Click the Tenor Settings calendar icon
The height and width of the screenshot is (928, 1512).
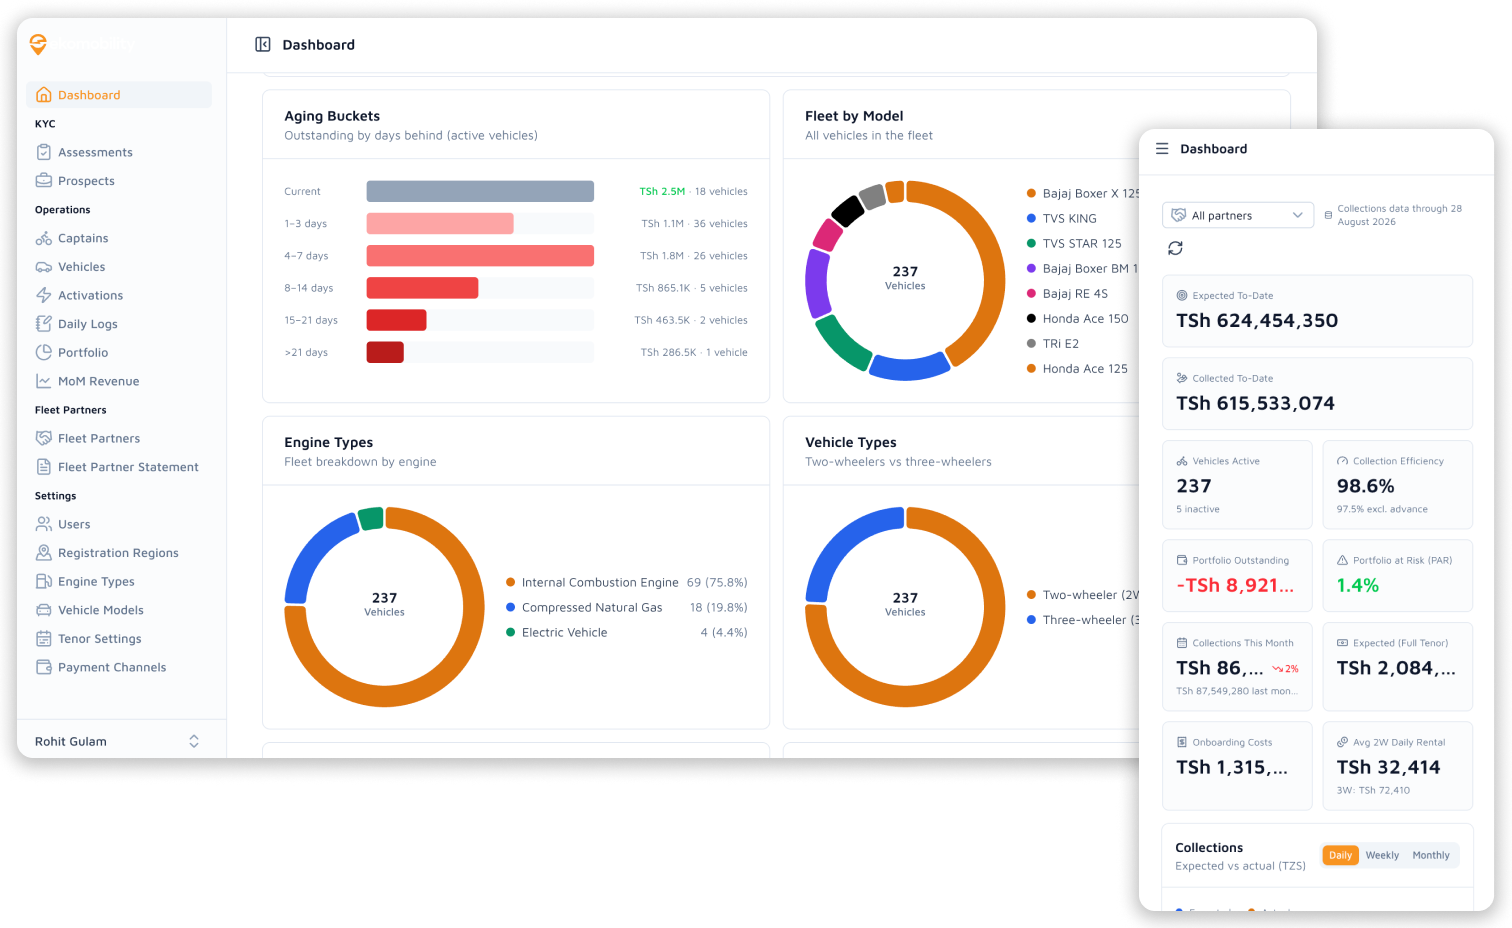coord(44,639)
